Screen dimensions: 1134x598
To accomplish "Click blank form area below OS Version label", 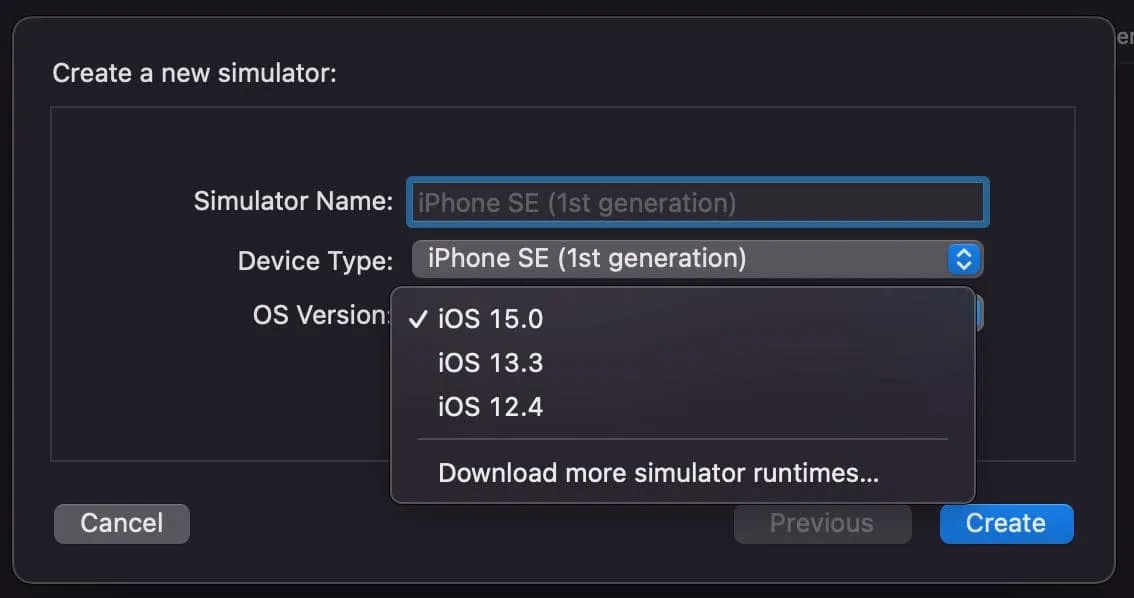I will (220, 400).
